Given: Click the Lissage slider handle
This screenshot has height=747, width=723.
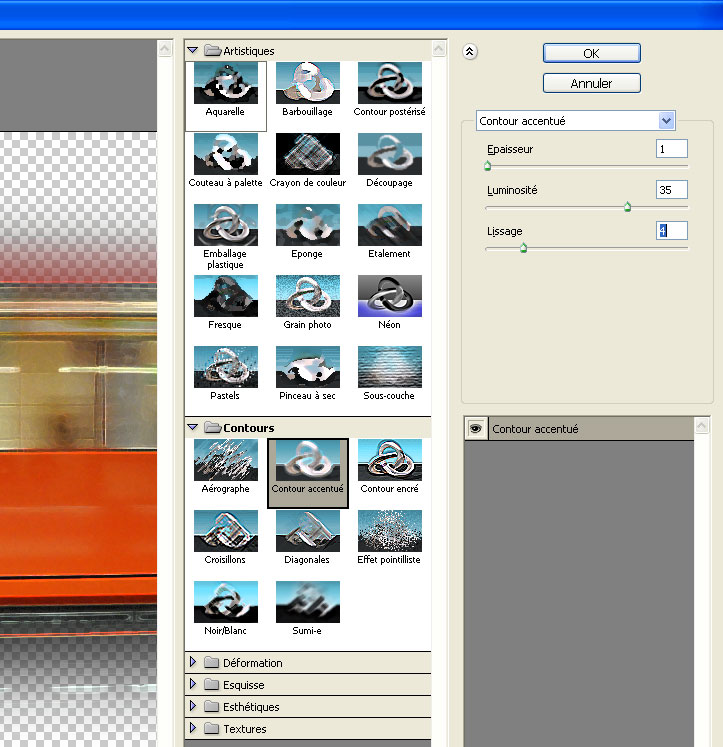Looking at the screenshot, I should (523, 248).
